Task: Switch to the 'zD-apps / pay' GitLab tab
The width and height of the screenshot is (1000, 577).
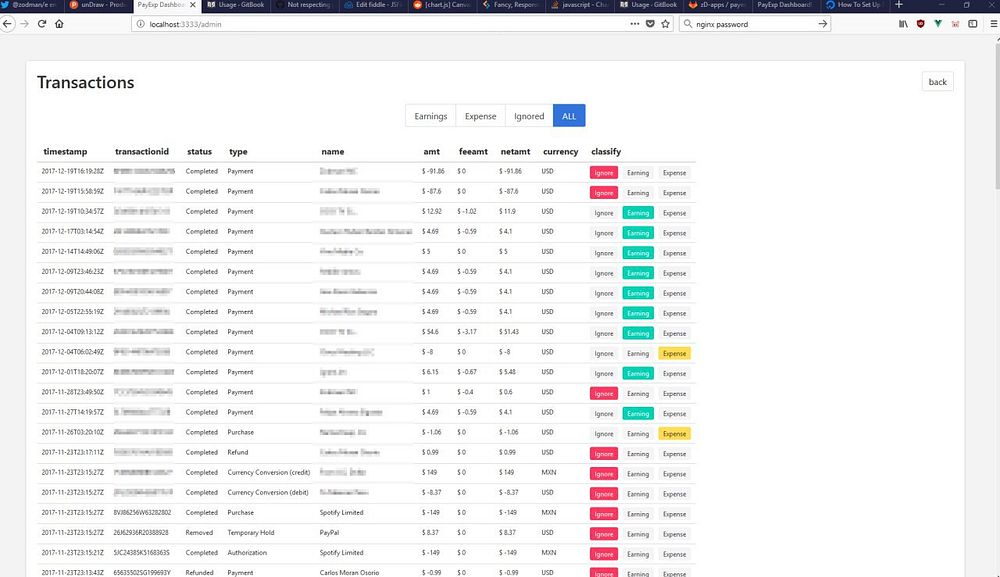Action: [x=716, y=4]
